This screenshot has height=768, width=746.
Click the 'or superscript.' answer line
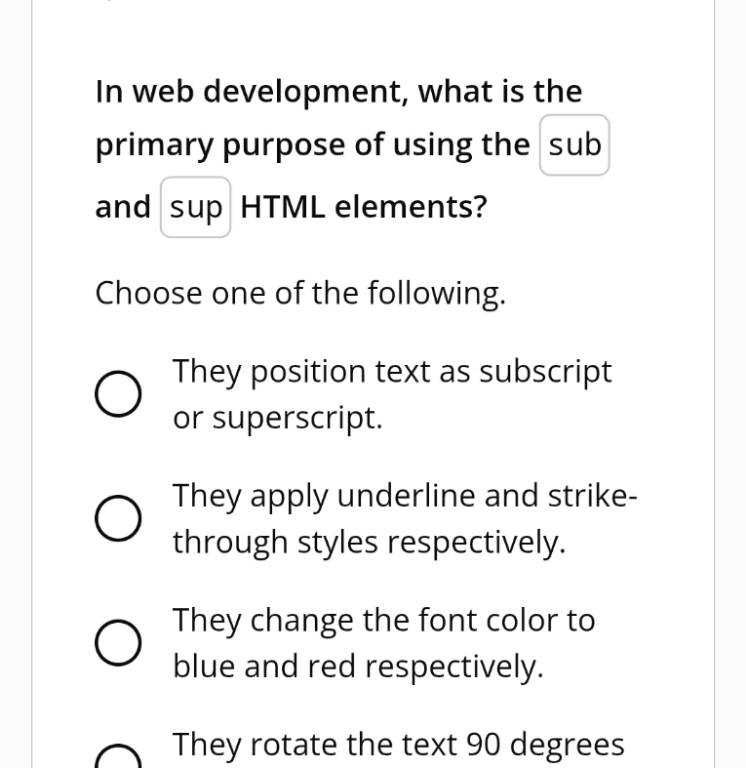tap(278, 419)
